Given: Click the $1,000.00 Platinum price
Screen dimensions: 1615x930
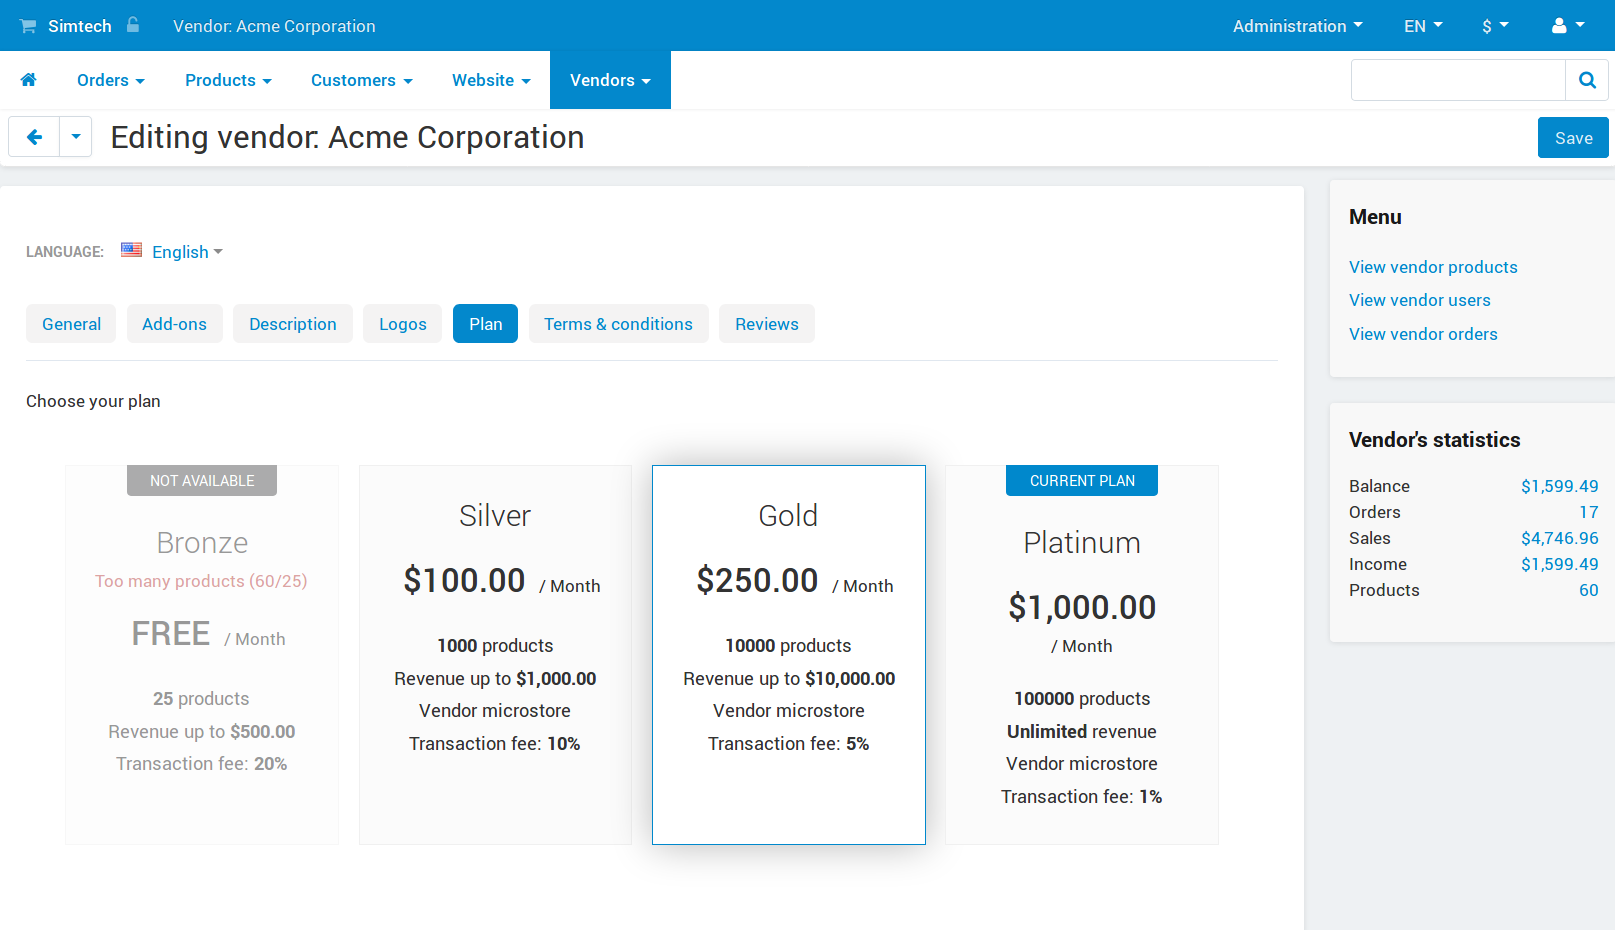Looking at the screenshot, I should pyautogui.click(x=1082, y=607).
